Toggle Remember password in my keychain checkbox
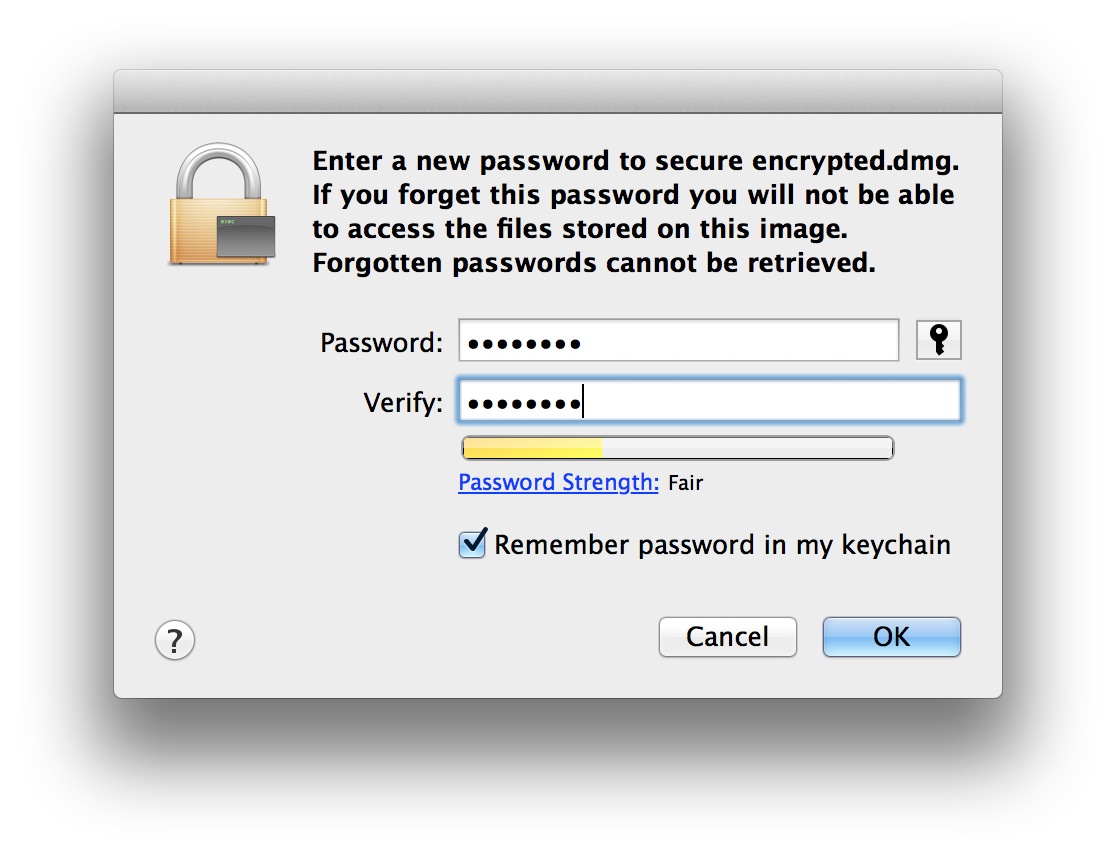The image size is (1116, 856). [473, 544]
